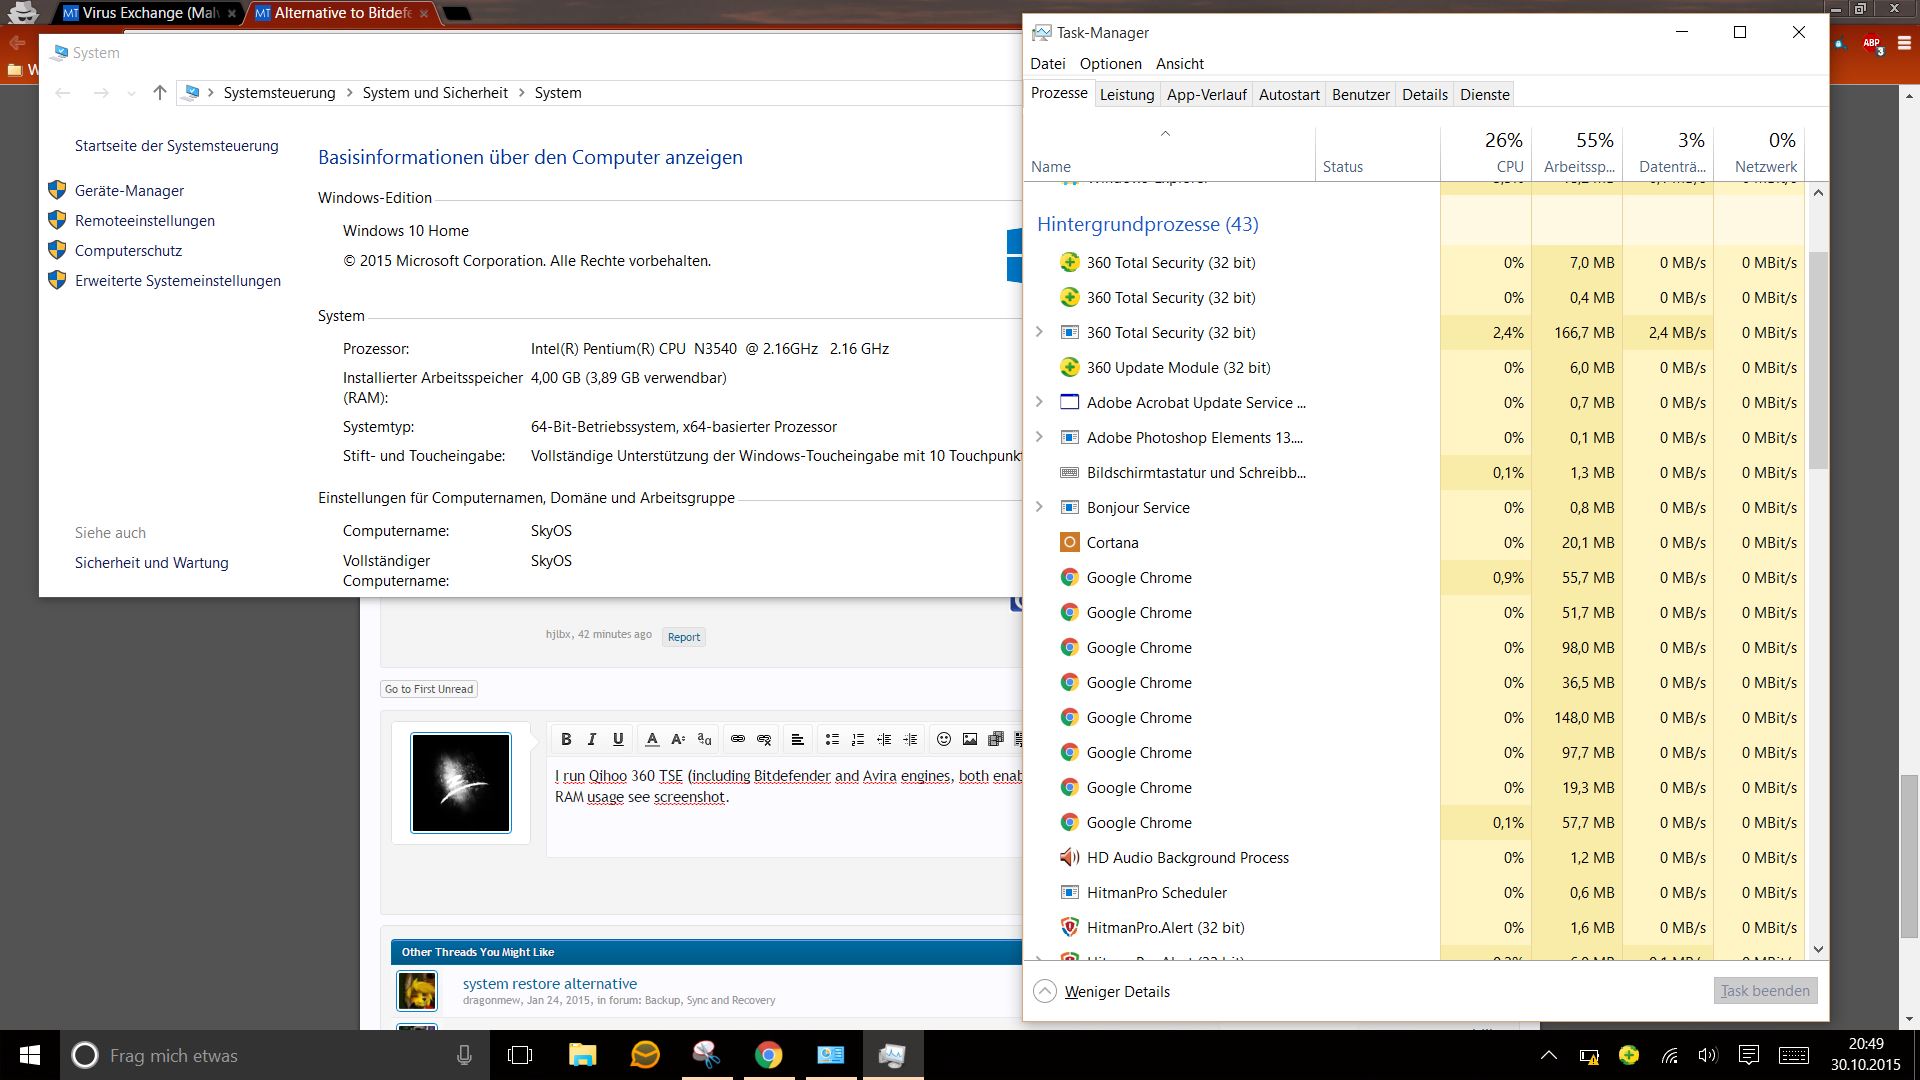Expand the 360 Total Security process group
Screen dimensions: 1920x1080
click(1039, 332)
